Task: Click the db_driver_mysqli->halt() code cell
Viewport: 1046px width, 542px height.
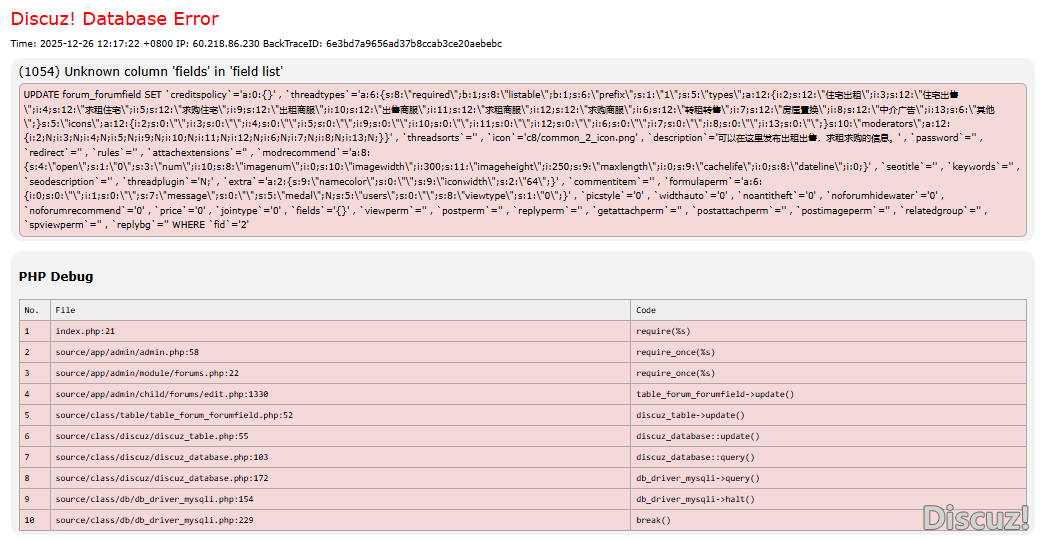Action: pyautogui.click(x=696, y=499)
